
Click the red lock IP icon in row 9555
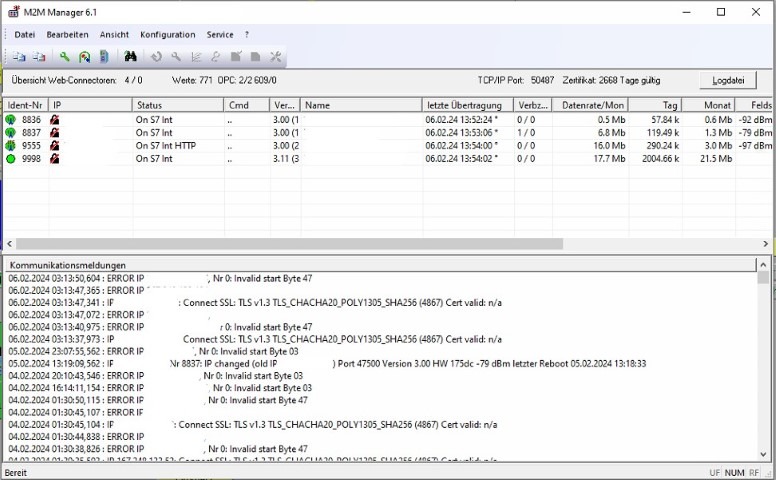[54, 145]
